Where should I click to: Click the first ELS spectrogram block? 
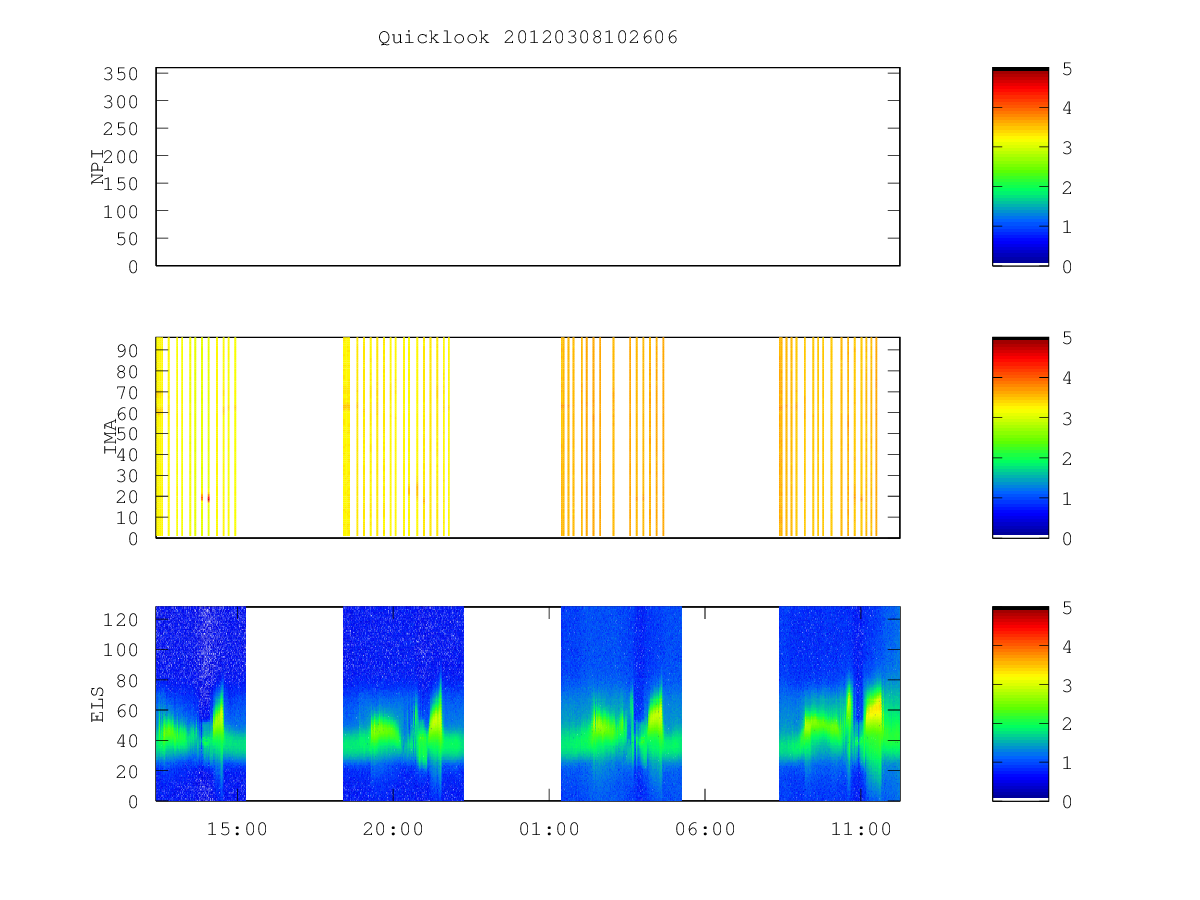[201, 704]
